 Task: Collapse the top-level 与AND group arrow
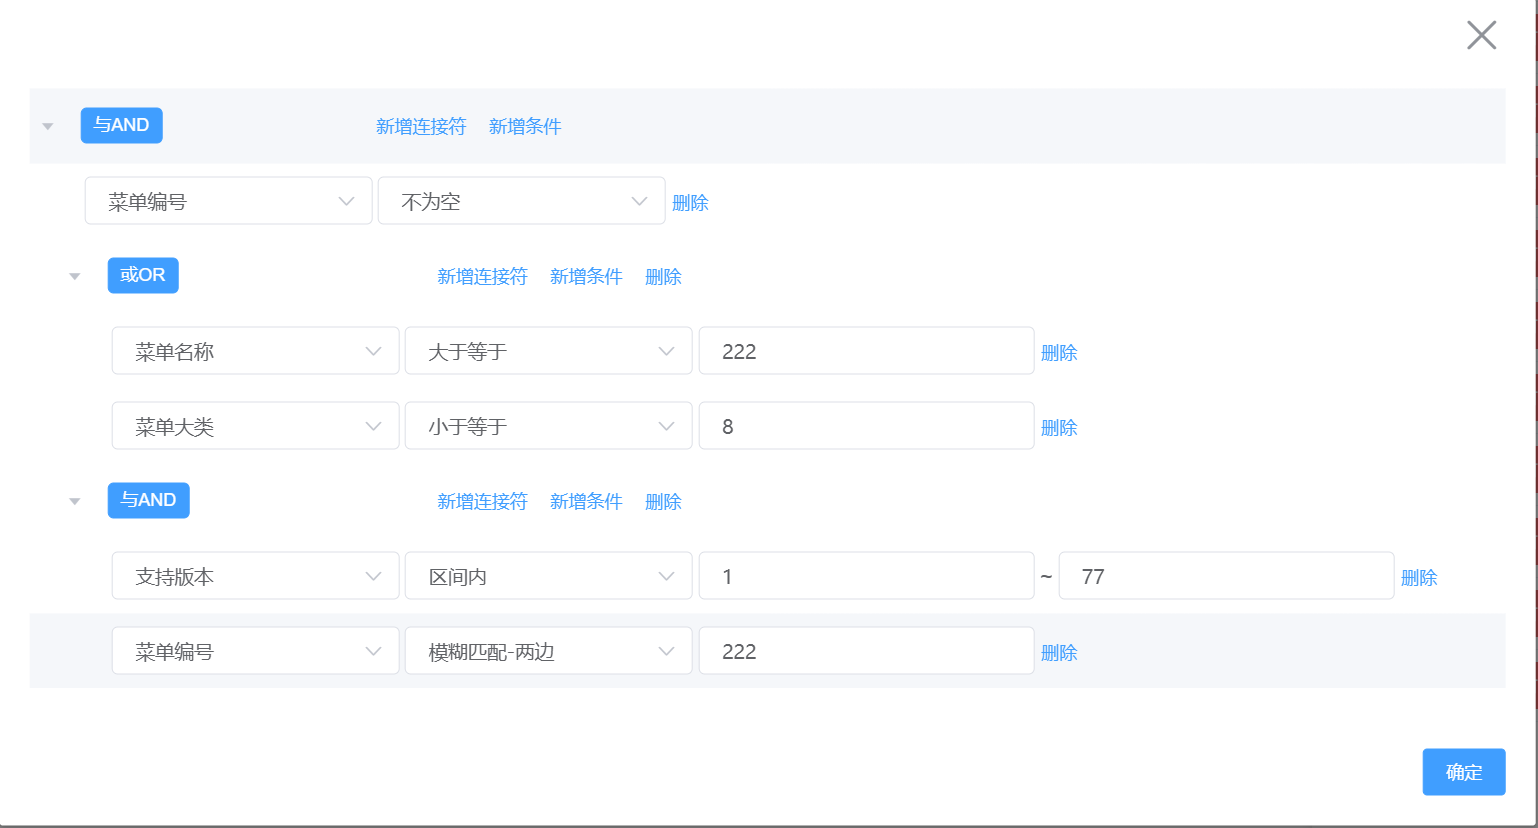pos(48,127)
